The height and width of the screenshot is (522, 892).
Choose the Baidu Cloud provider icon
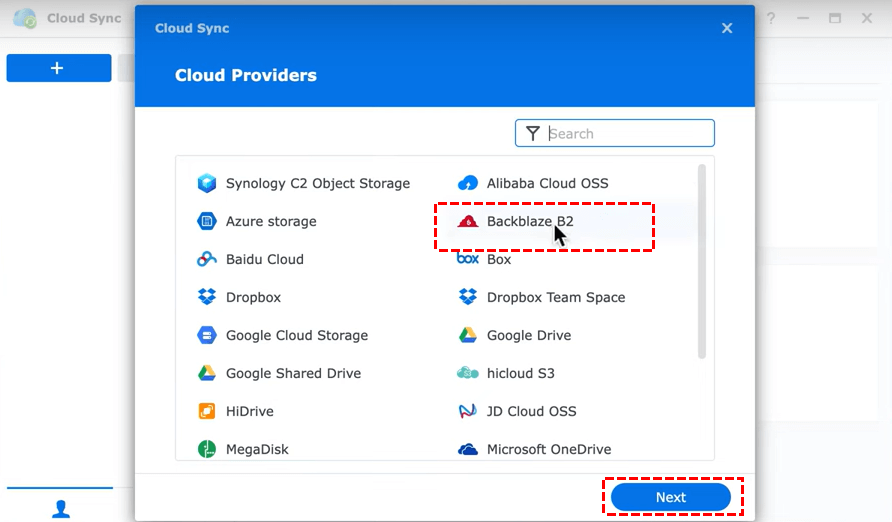[x=207, y=259]
